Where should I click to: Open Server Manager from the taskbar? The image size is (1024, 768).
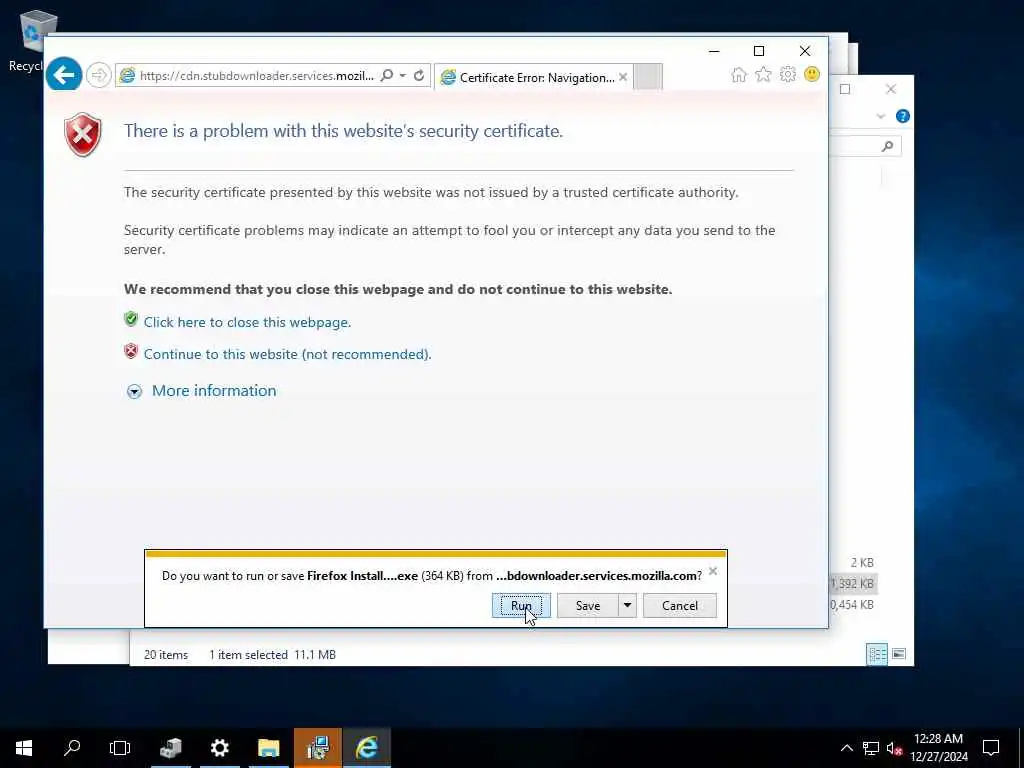170,748
